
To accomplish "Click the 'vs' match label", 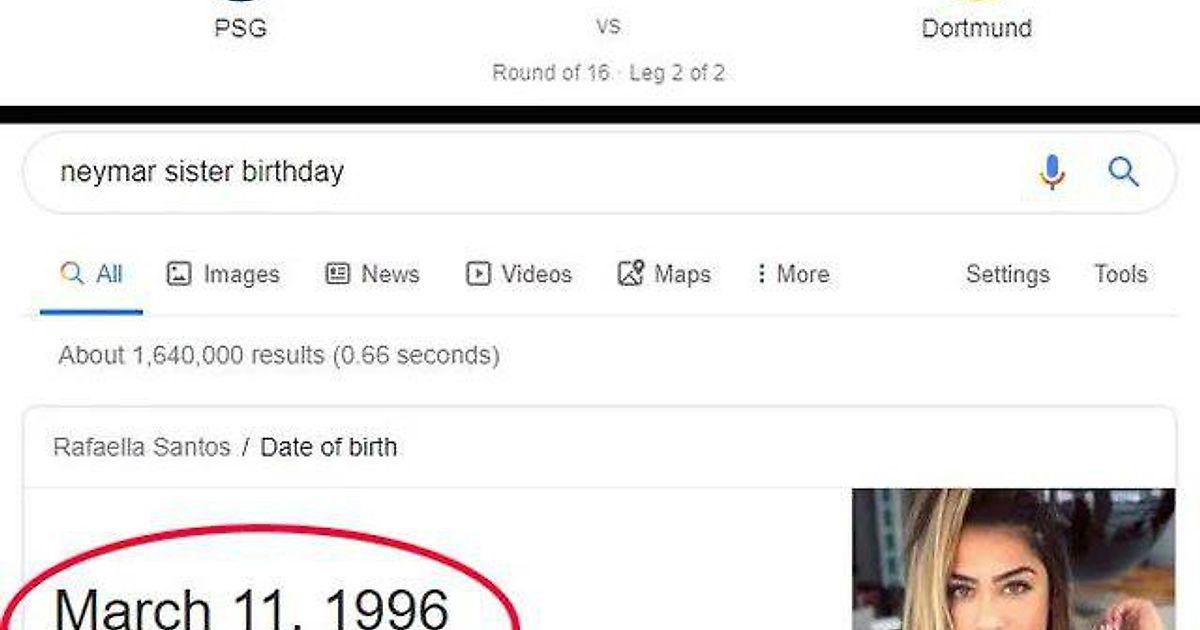I will click(x=608, y=26).
